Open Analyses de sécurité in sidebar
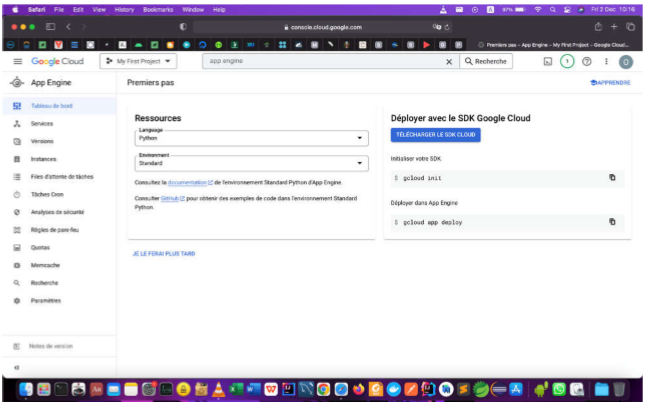647x402 pixels. coord(59,212)
